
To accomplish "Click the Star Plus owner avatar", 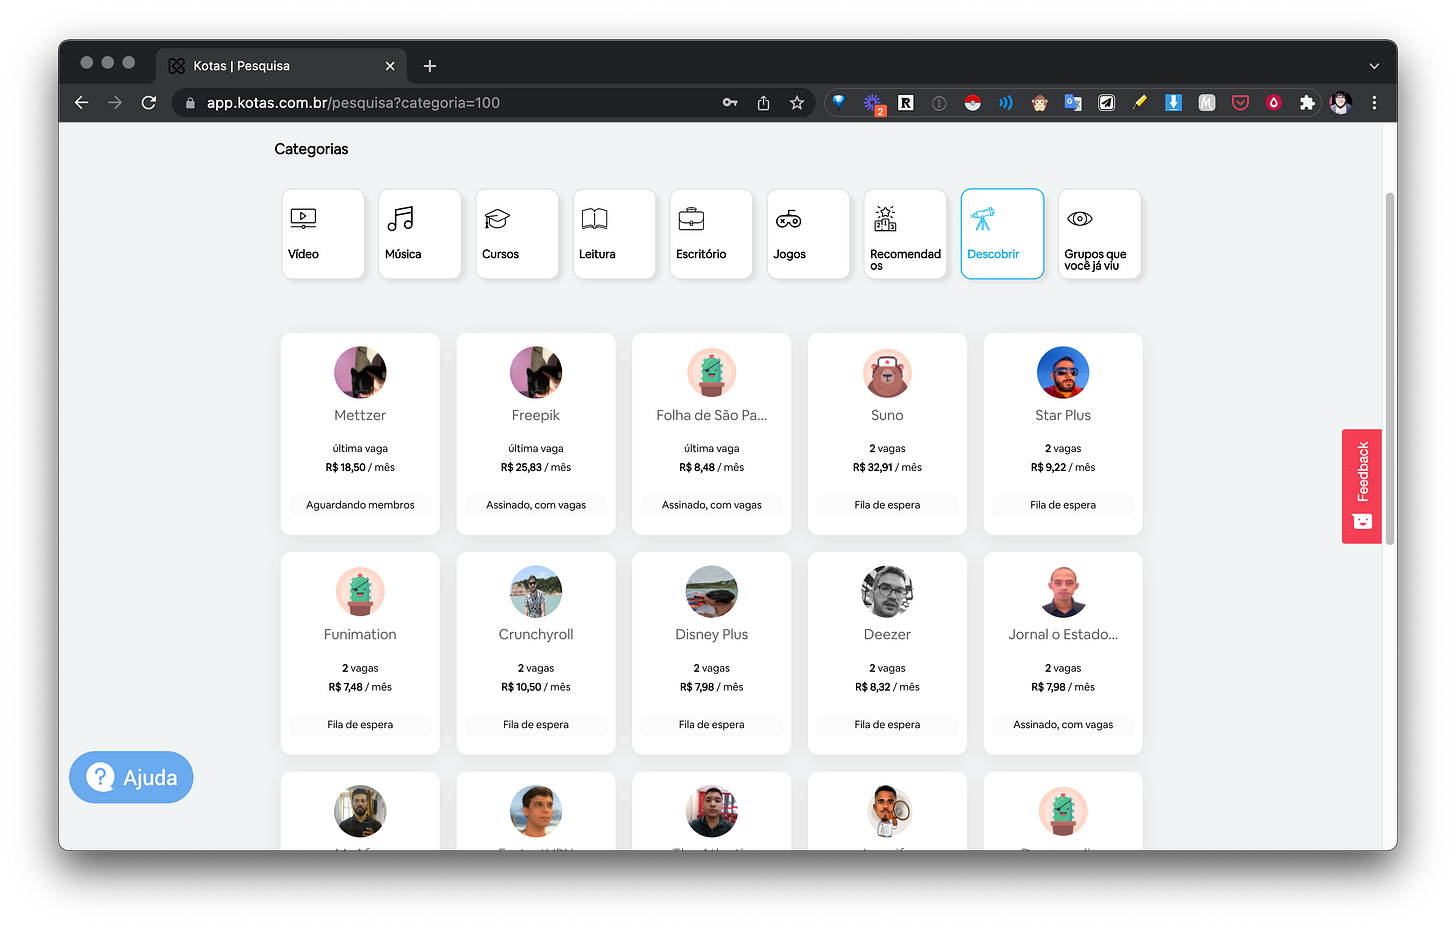I will 1063,373.
